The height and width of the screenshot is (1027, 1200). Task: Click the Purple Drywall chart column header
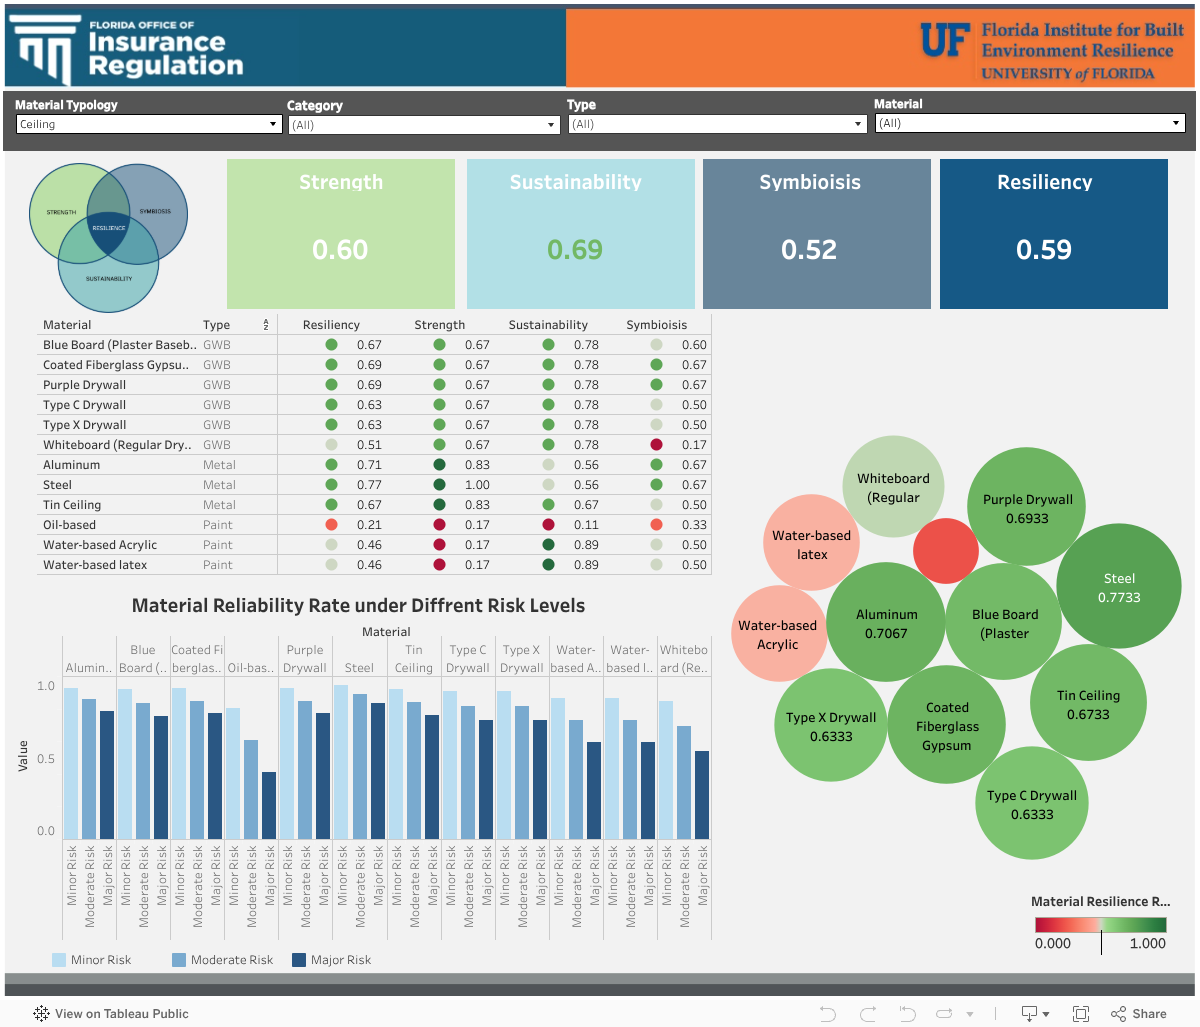point(305,659)
